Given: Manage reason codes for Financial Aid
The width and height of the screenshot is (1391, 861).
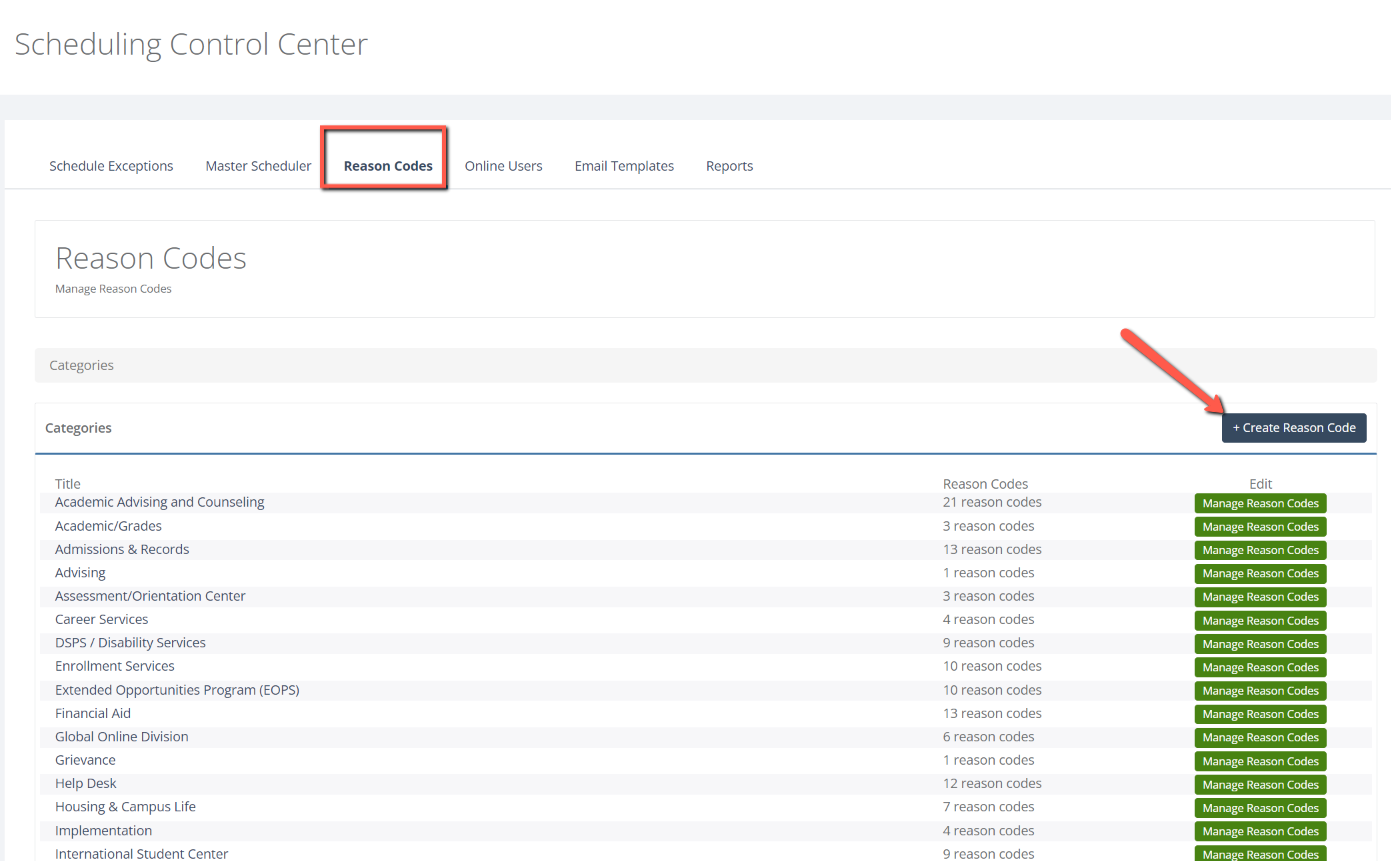Looking at the screenshot, I should pyautogui.click(x=1260, y=713).
